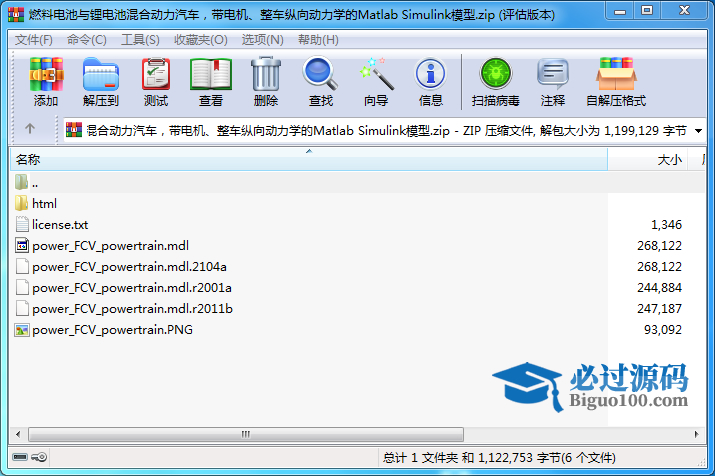This screenshot has width=715, height=476.
Task: Close the WinRAR window
Action: point(684,11)
